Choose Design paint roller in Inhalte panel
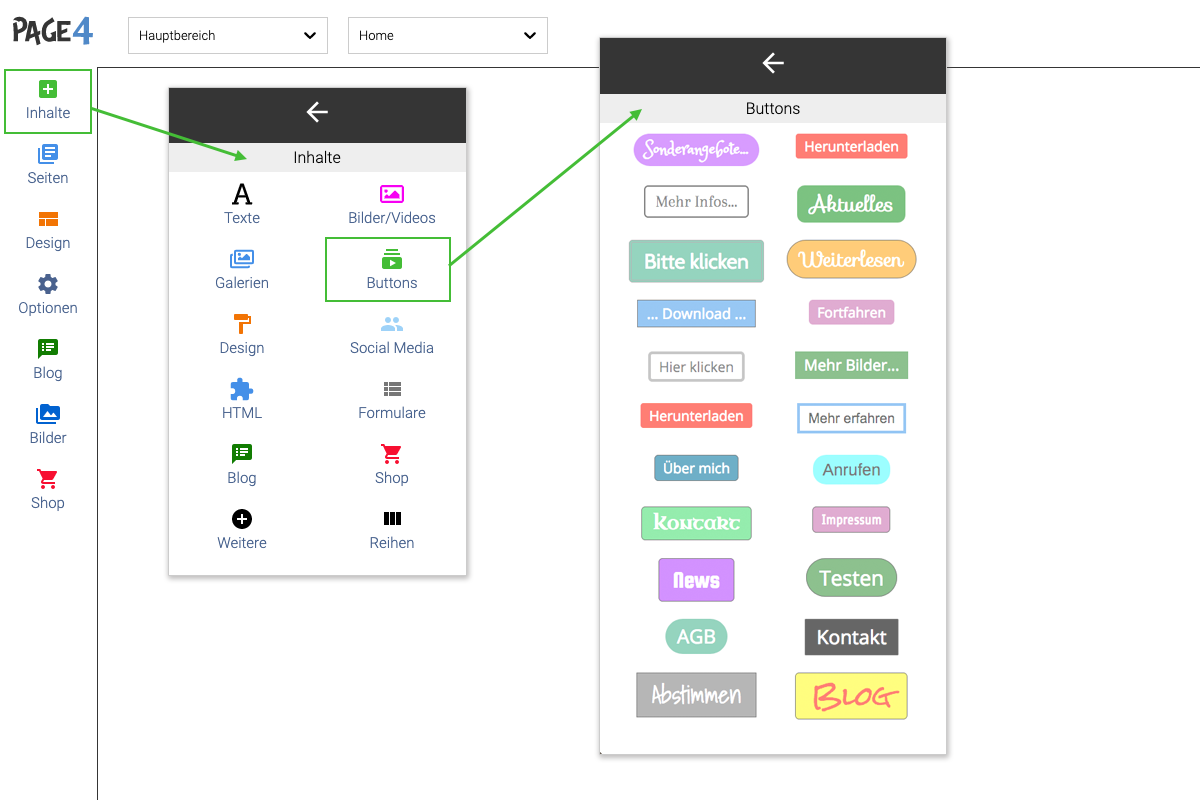Image resolution: width=1200 pixels, height=800 pixels. coord(242,335)
